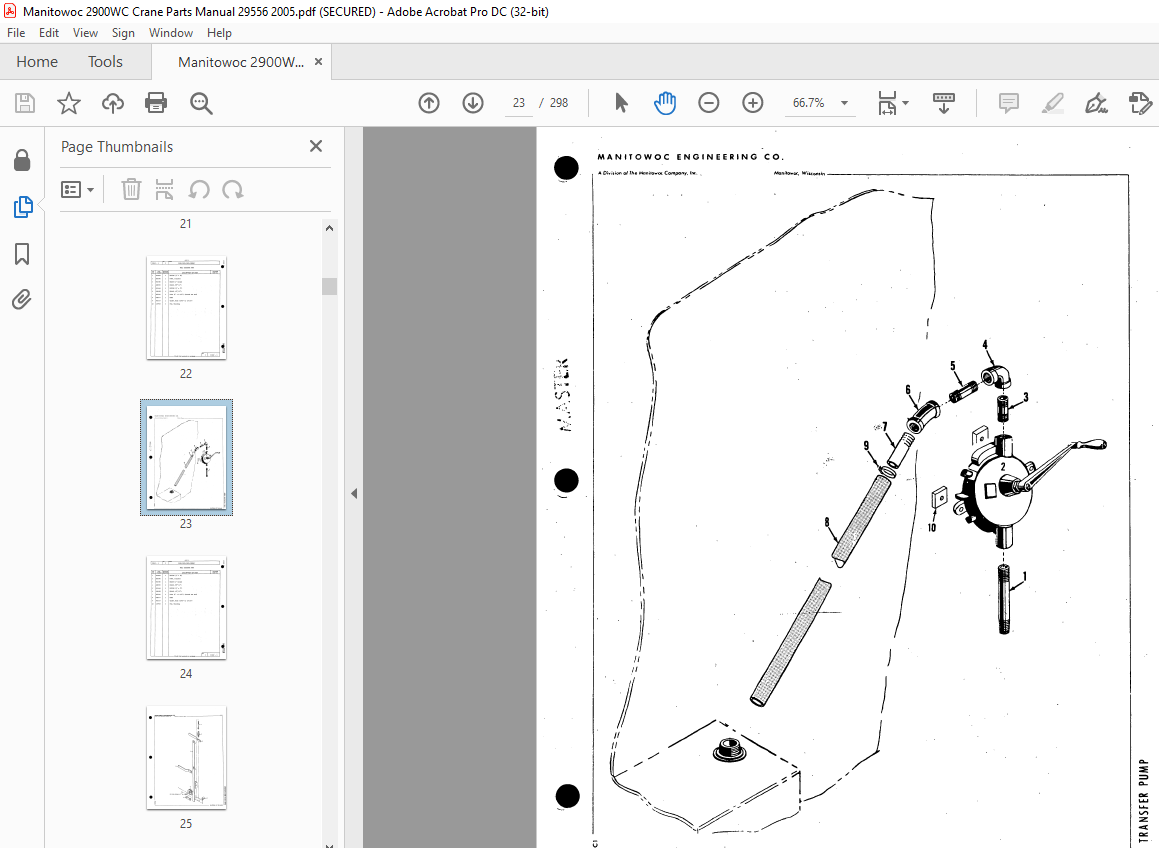This screenshot has height=848, width=1159.
Task: Close the Page Thumbnails panel
Action: coord(316,146)
